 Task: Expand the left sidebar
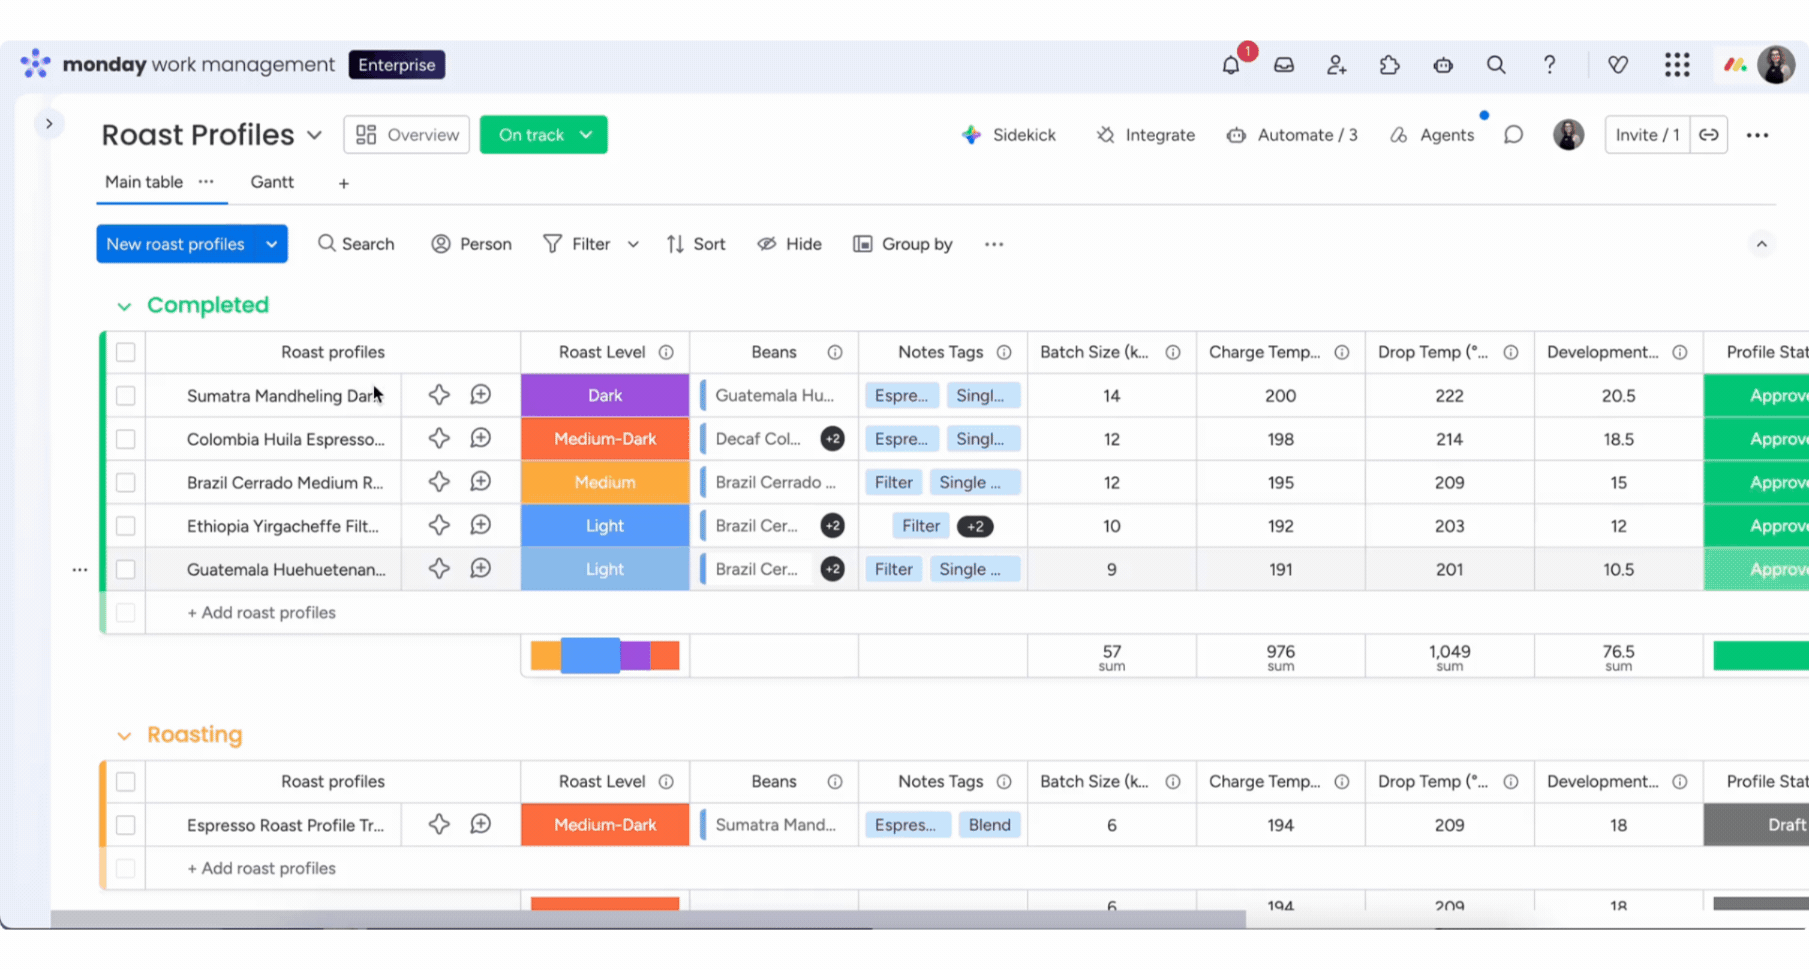pyautogui.click(x=48, y=124)
